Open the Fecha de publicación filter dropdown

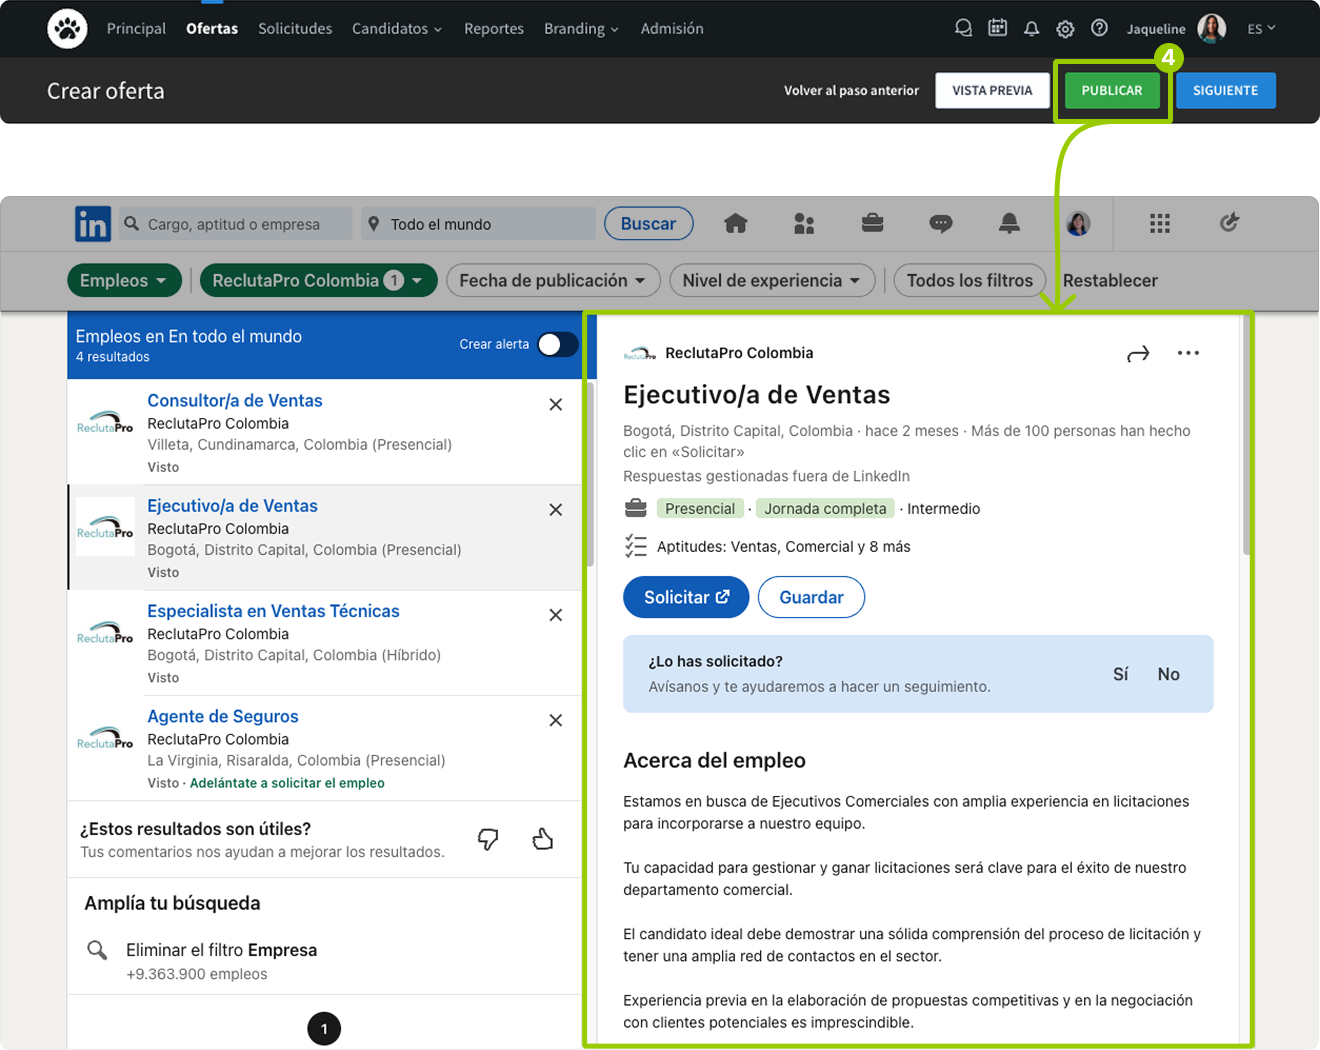click(x=553, y=280)
